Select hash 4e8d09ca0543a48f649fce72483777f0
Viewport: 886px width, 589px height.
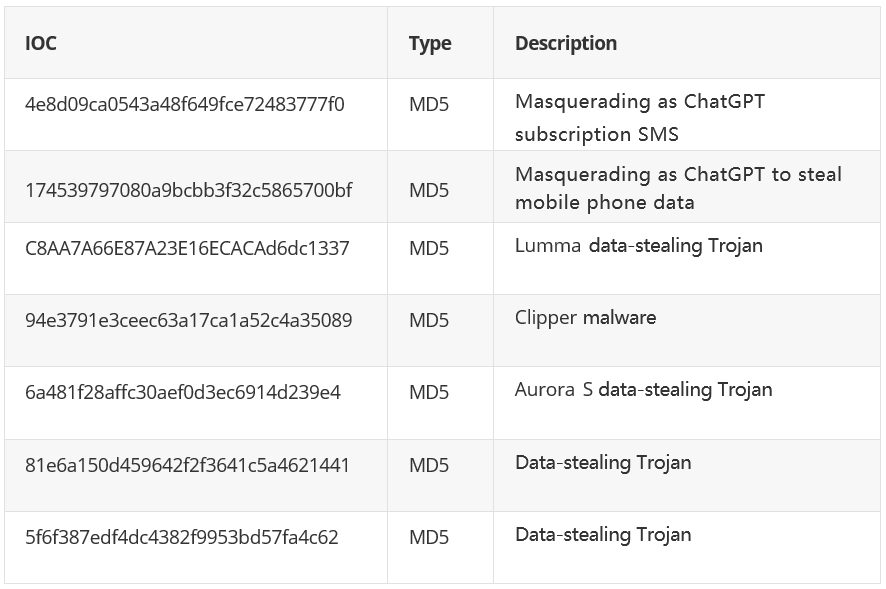(185, 105)
